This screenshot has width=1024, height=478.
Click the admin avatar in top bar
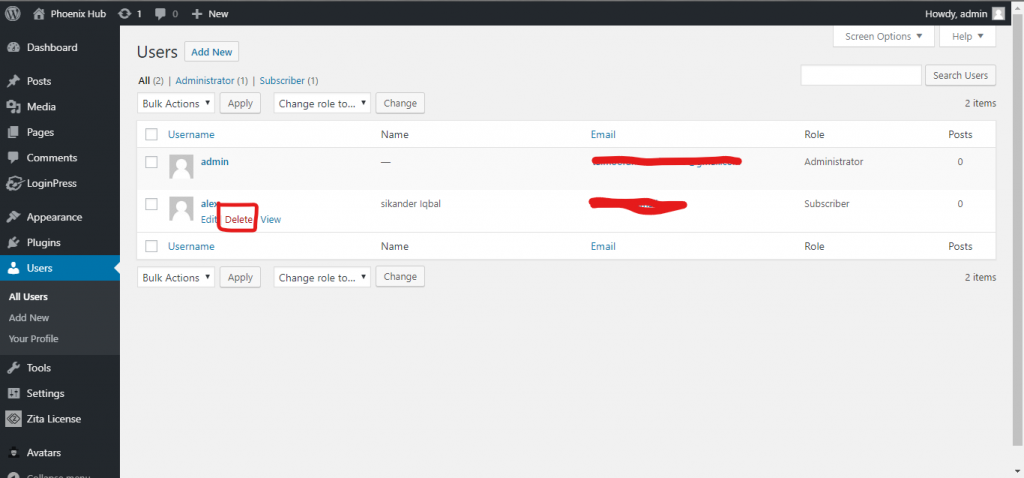[998, 14]
